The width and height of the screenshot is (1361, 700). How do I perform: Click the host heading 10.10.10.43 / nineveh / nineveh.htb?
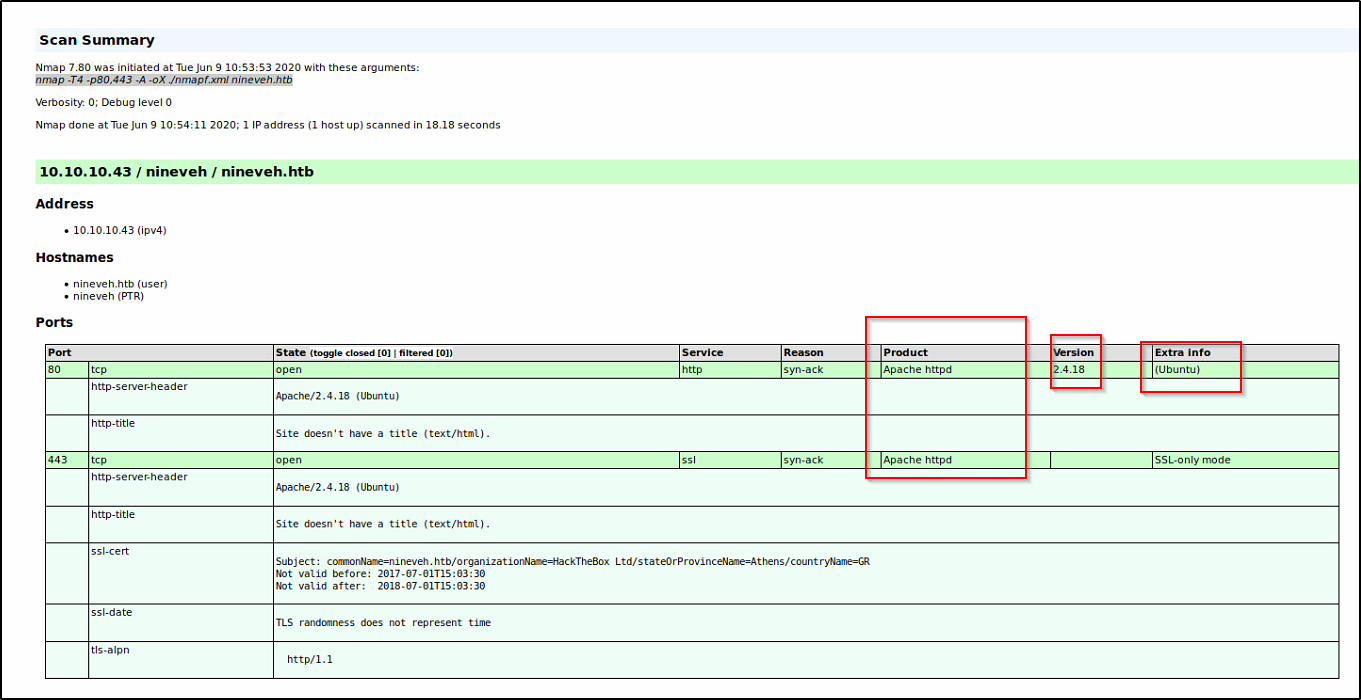(x=177, y=172)
